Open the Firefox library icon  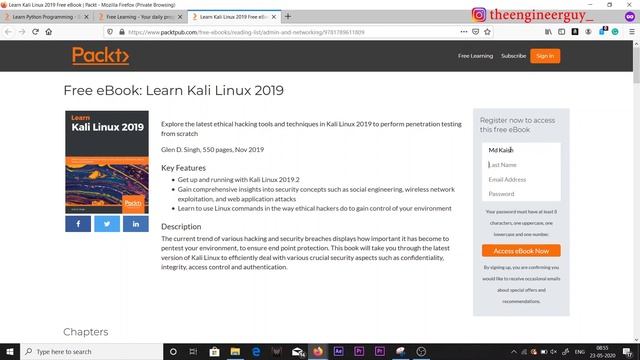[x=548, y=32]
